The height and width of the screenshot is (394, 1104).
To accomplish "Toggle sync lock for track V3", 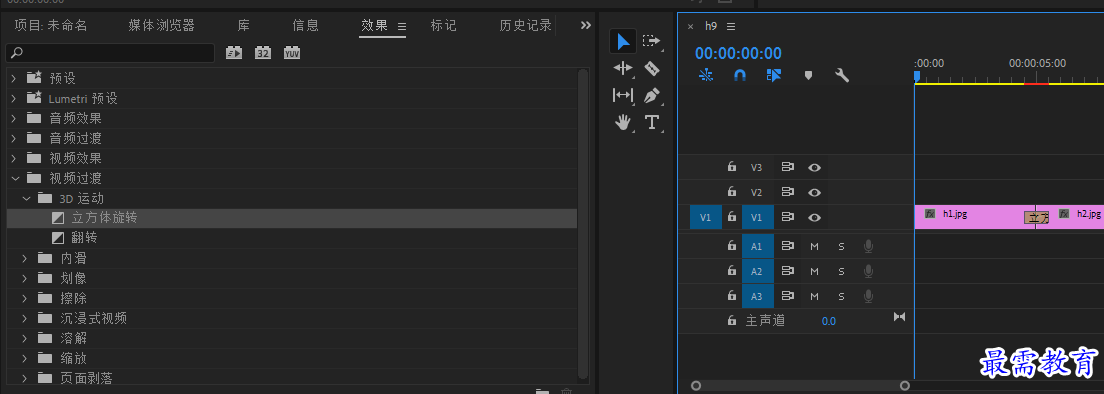I will [788, 167].
